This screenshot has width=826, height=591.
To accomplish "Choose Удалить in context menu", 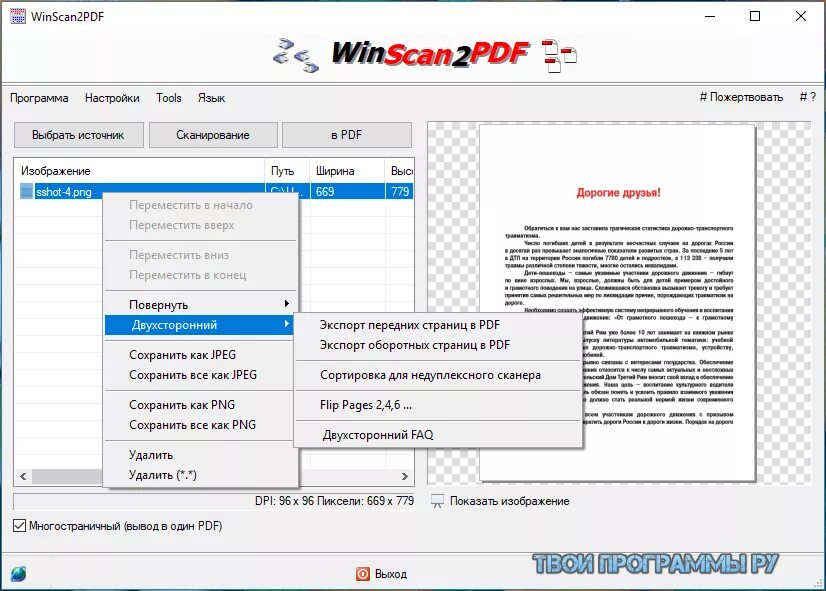I will [200, 455].
